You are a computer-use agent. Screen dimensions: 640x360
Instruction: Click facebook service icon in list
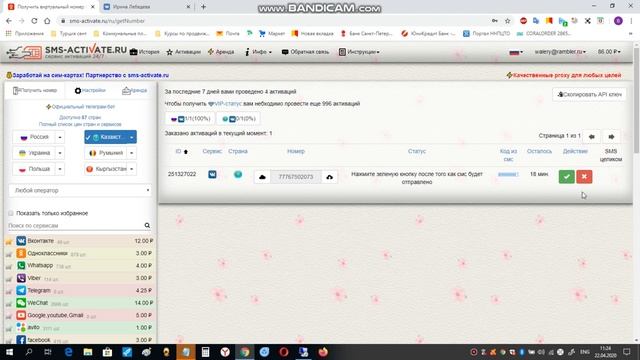(21, 340)
